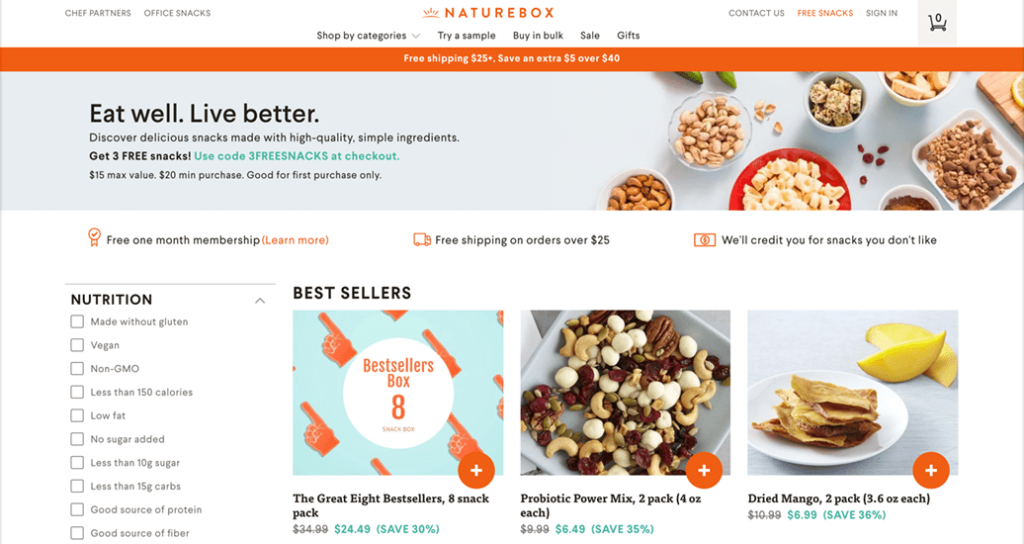
Task: Add Great Eight Bestsellers box with plus button
Action: click(476, 470)
